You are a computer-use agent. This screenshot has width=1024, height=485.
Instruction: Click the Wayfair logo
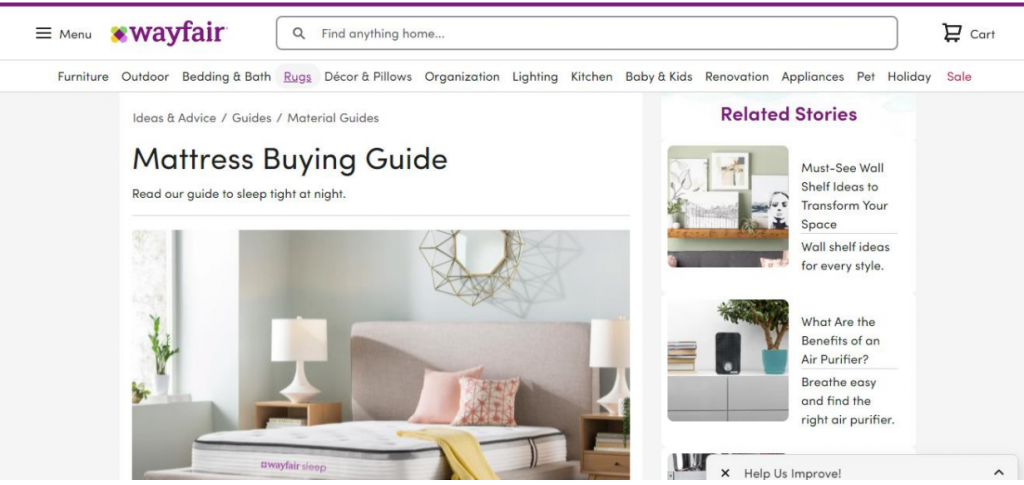(168, 33)
